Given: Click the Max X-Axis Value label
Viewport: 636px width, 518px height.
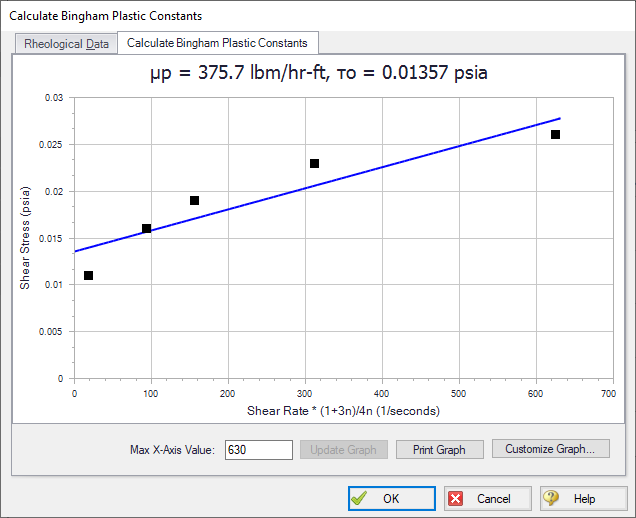Looking at the screenshot, I should [x=172, y=450].
